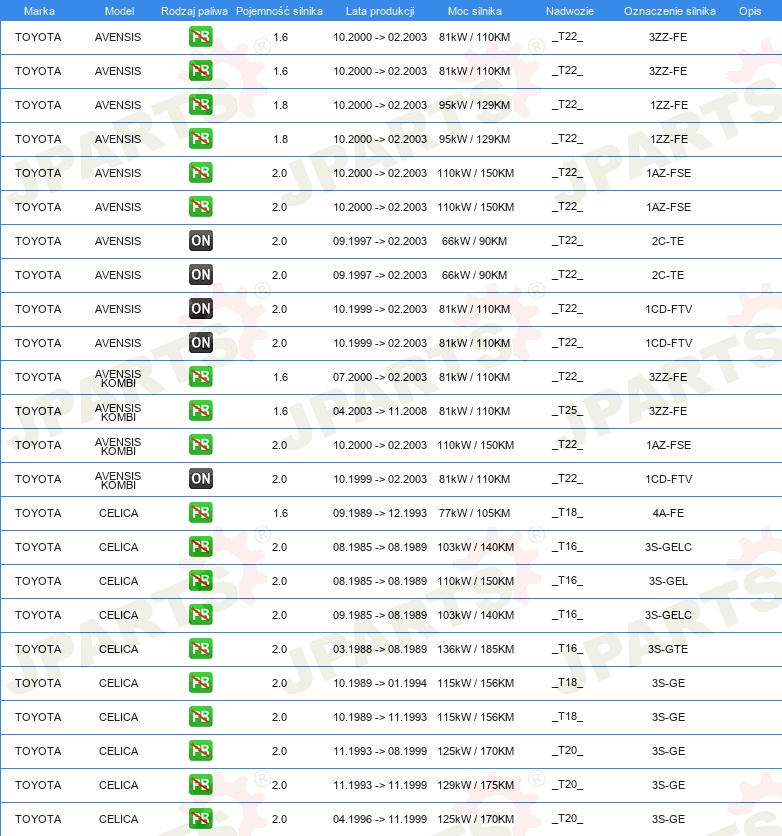782x836 pixels.
Task: Click the 1.6 capacity in the 4A-FE row
Action: click(280, 513)
